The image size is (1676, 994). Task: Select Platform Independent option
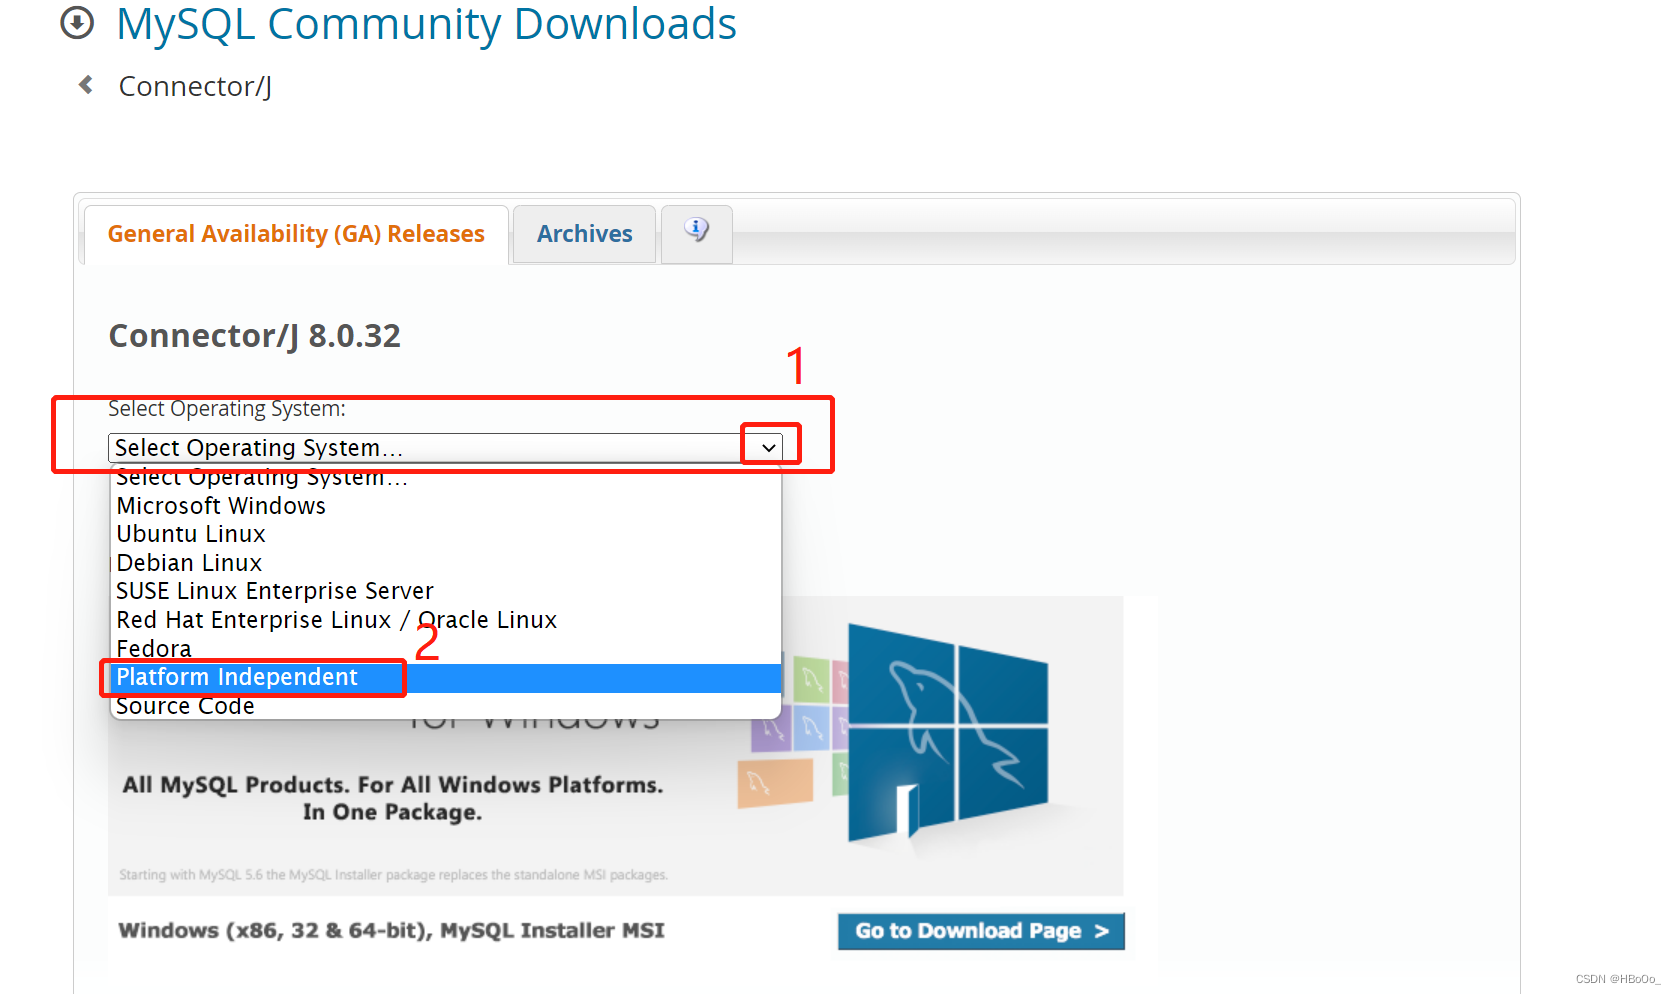446,677
